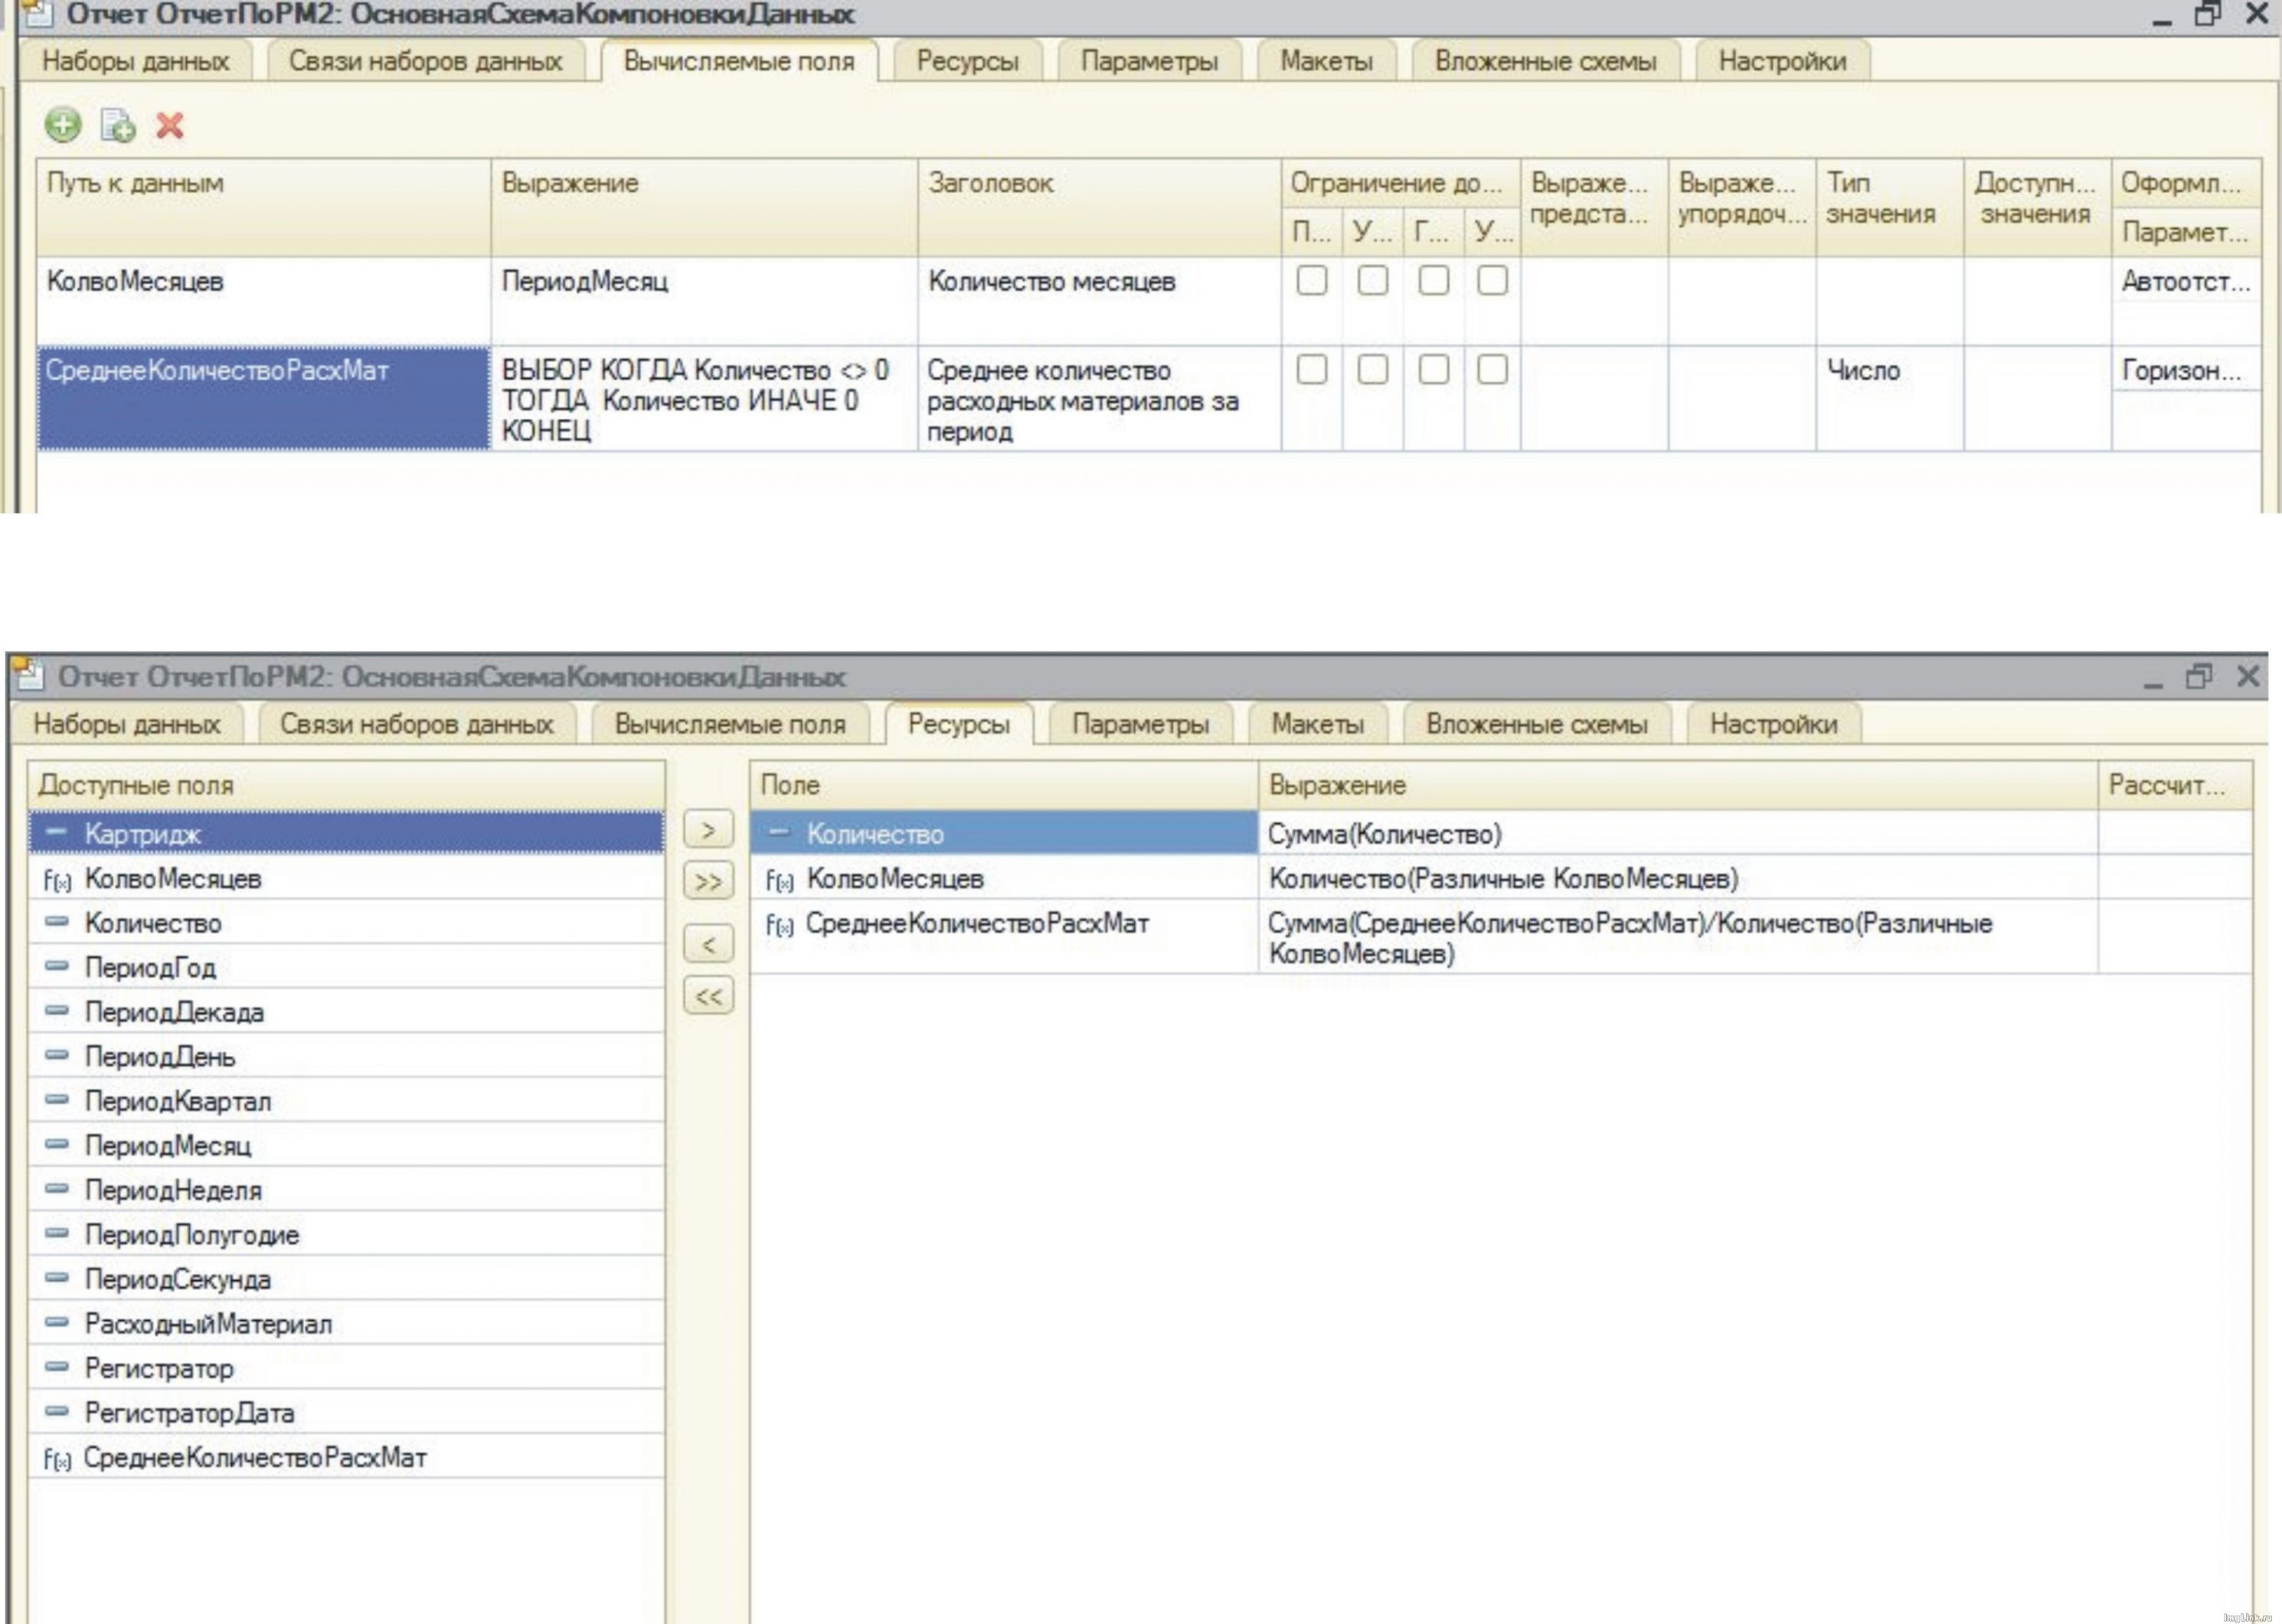Click ПериодМесяц expression cell

(x=704, y=301)
